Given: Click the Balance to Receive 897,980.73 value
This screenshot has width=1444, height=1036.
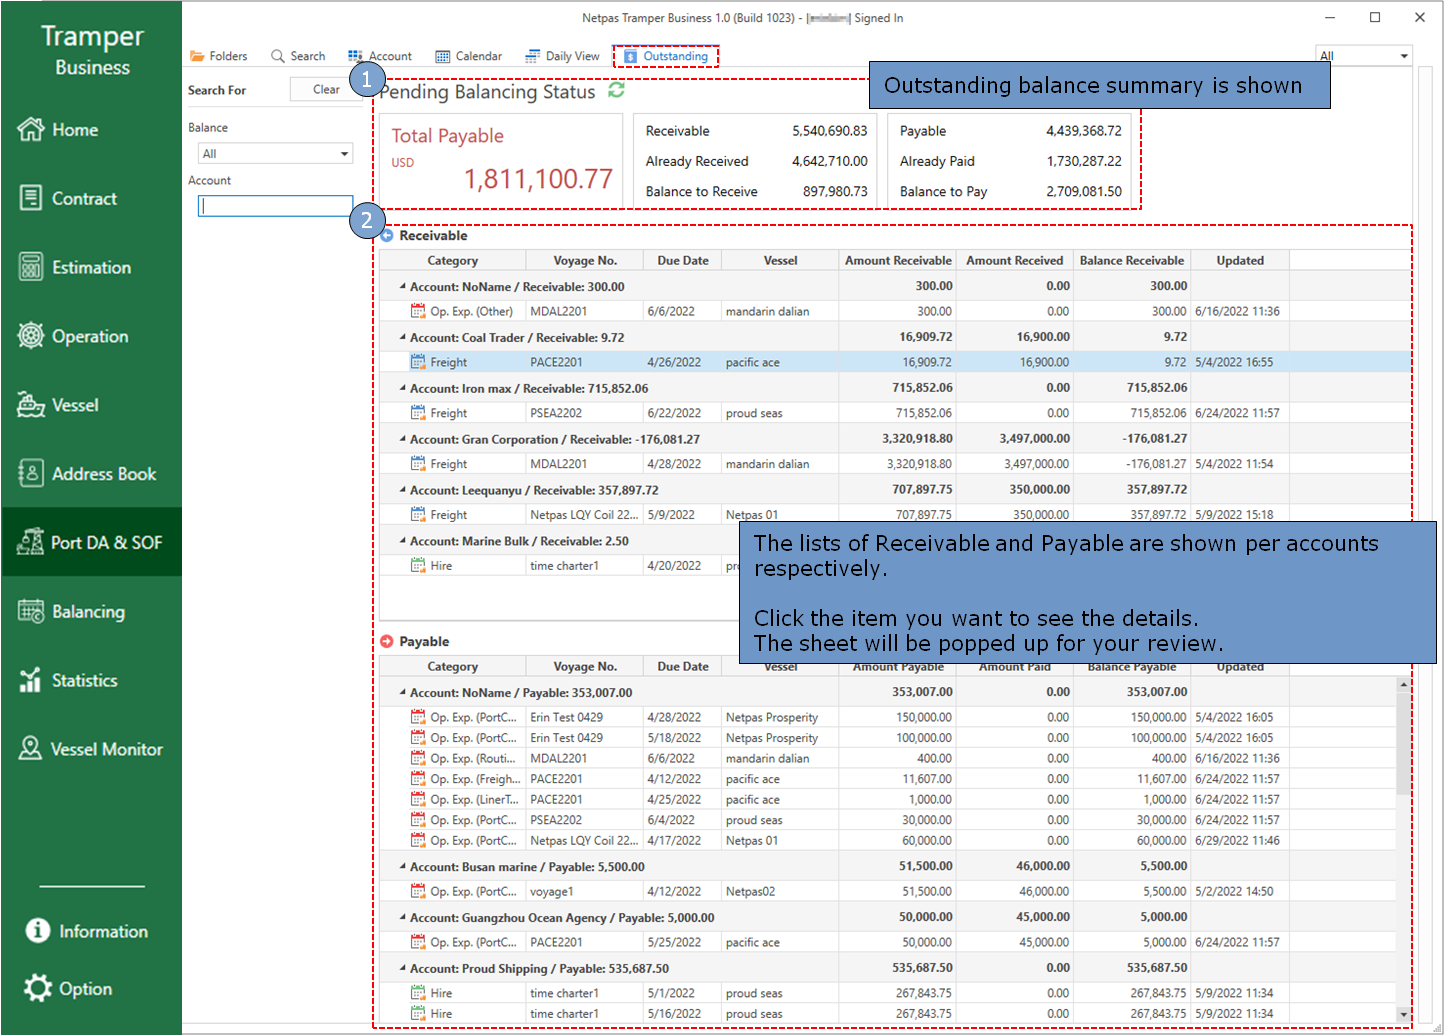Looking at the screenshot, I should click(x=835, y=191).
